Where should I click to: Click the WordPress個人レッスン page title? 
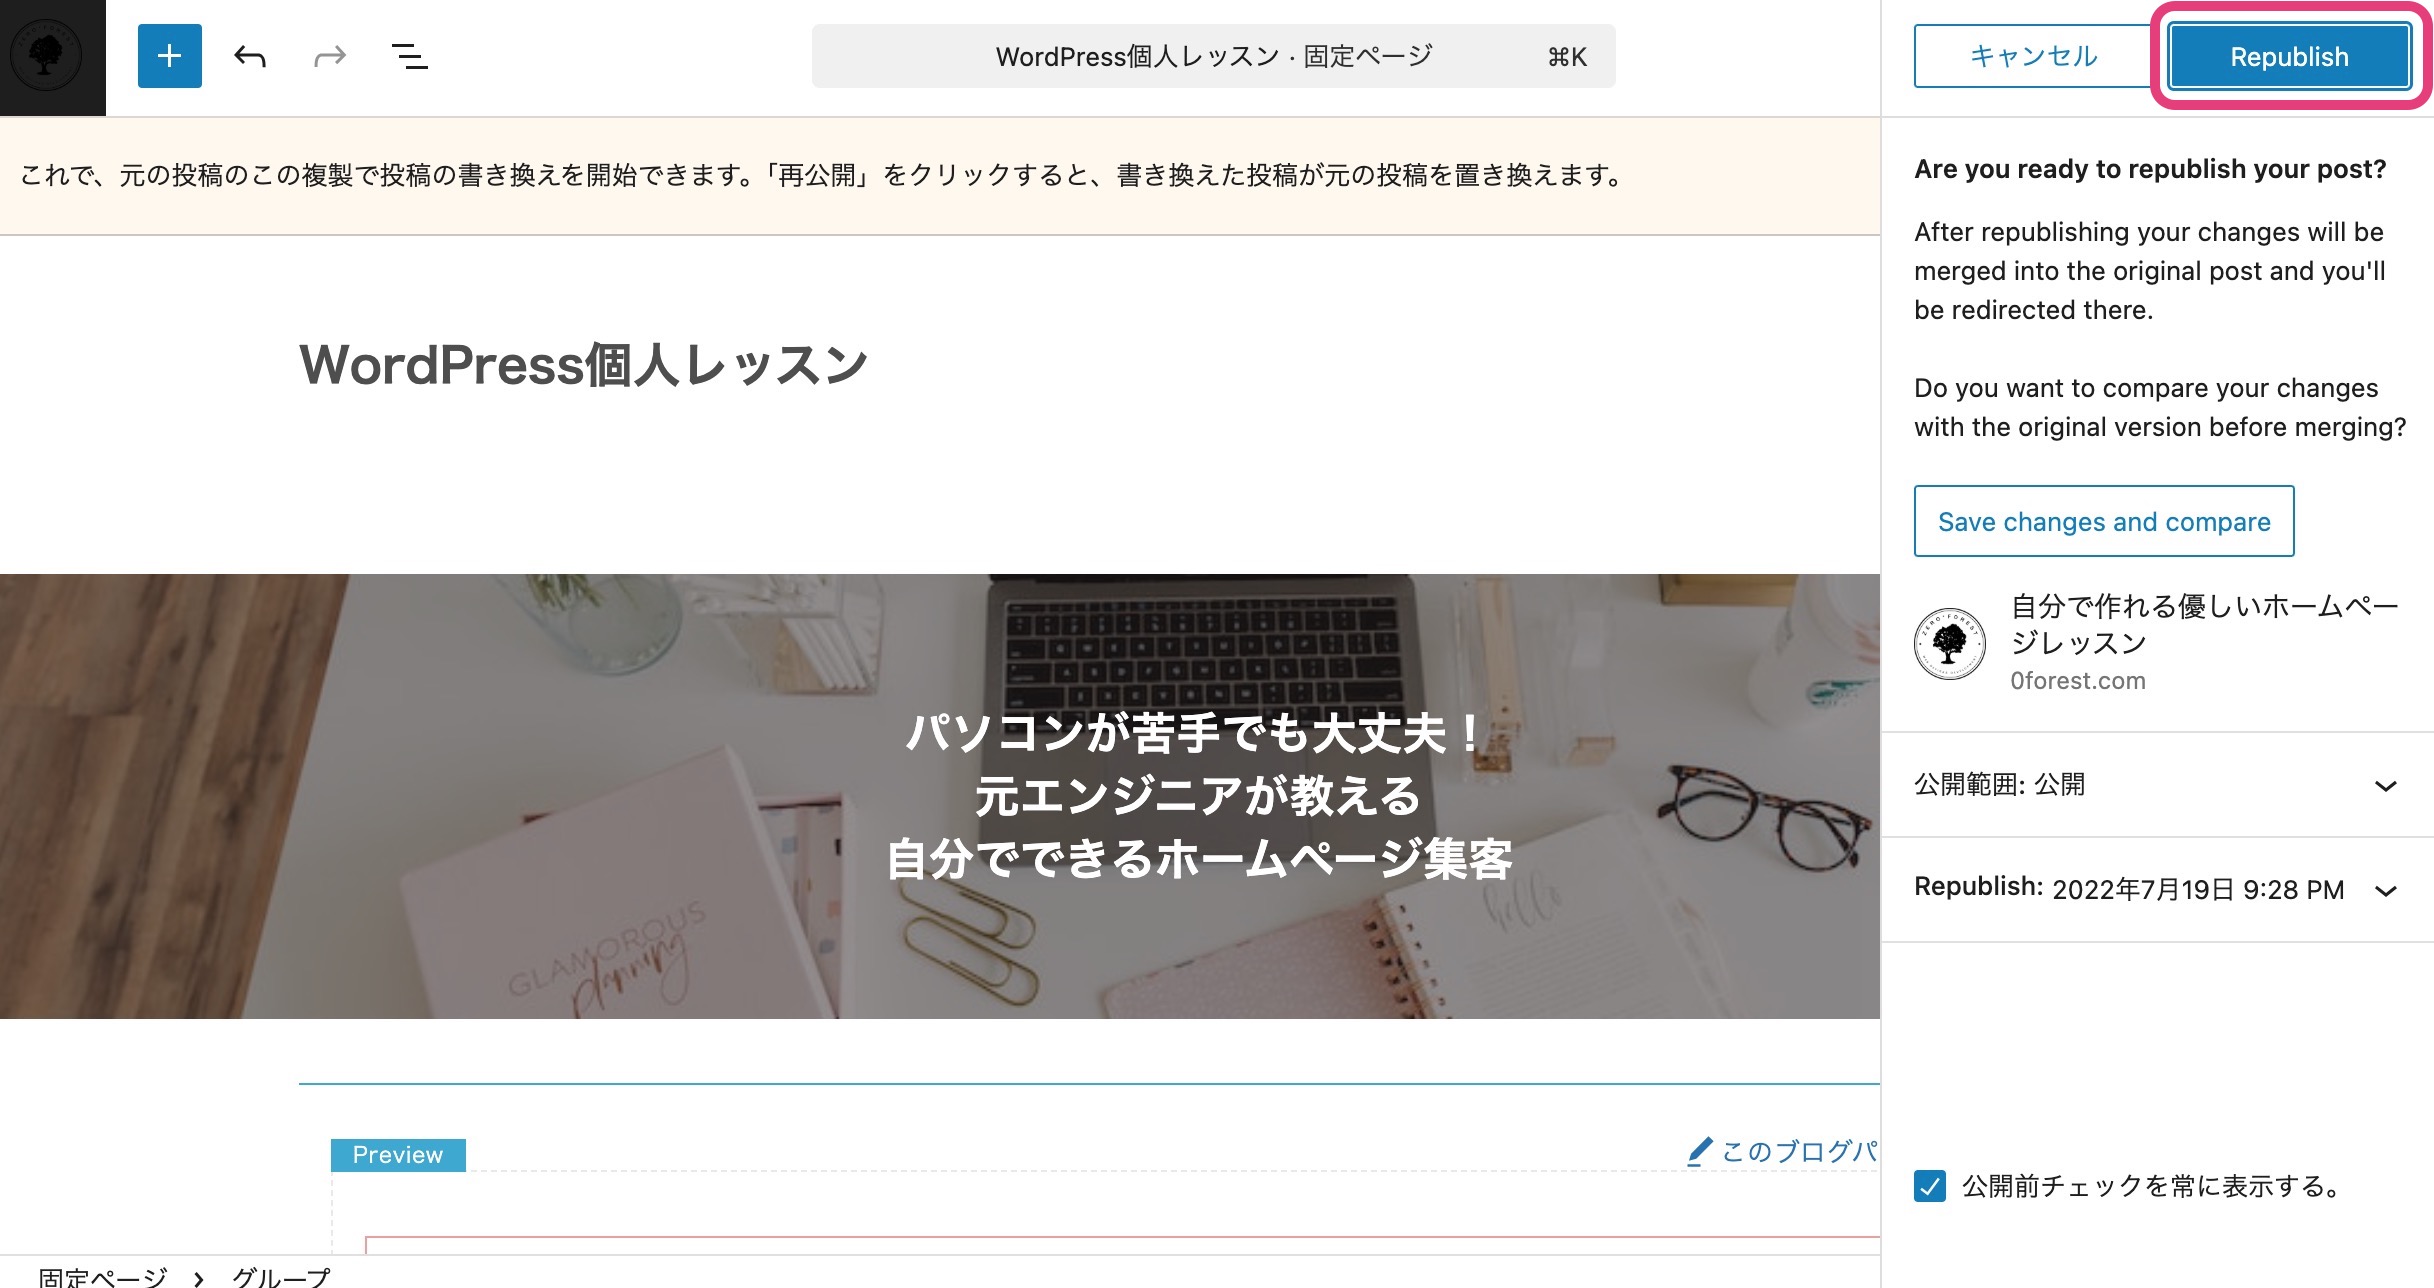[x=584, y=364]
